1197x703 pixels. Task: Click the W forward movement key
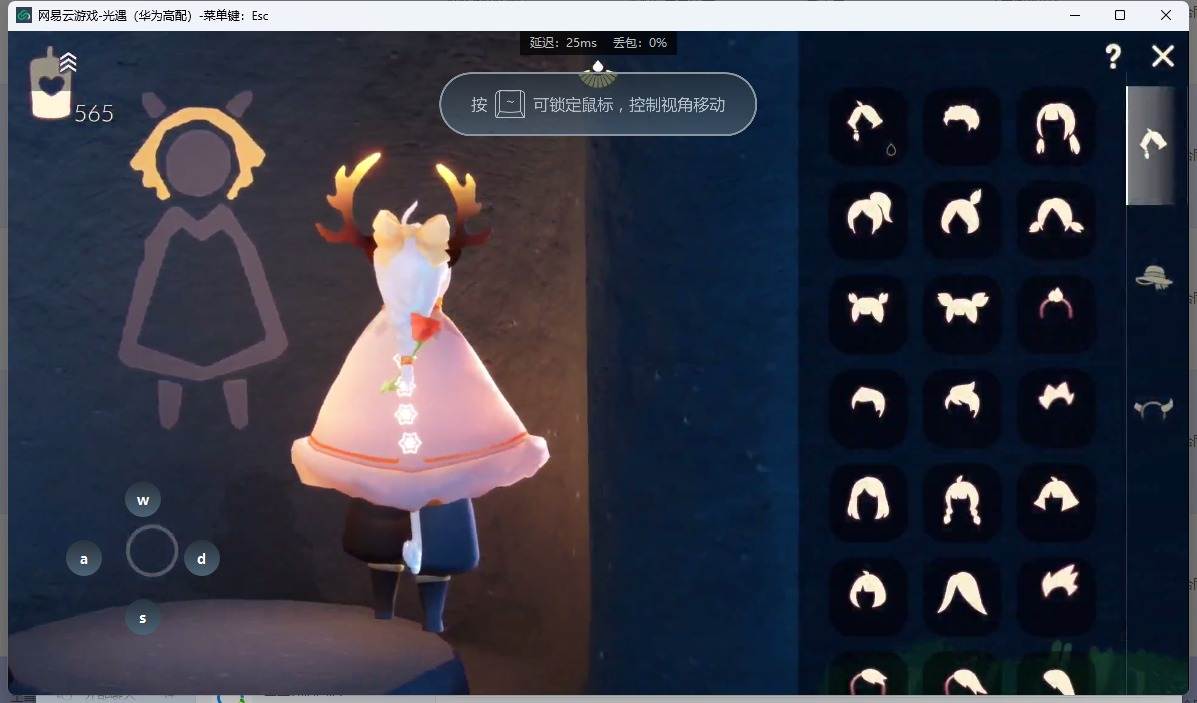[x=143, y=501]
